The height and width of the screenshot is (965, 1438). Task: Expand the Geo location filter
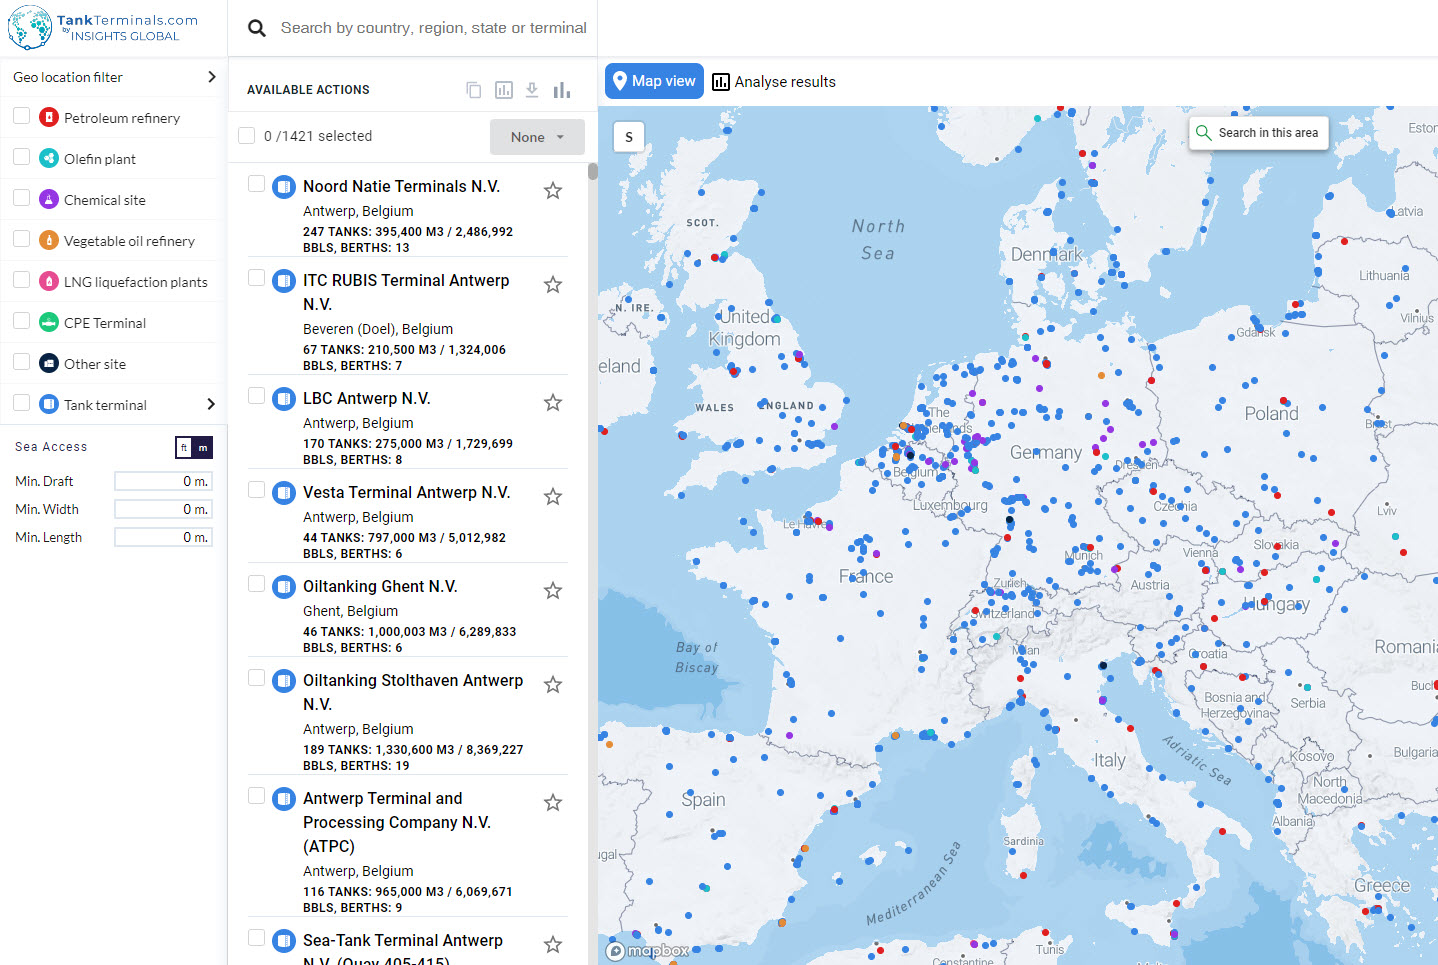point(211,77)
